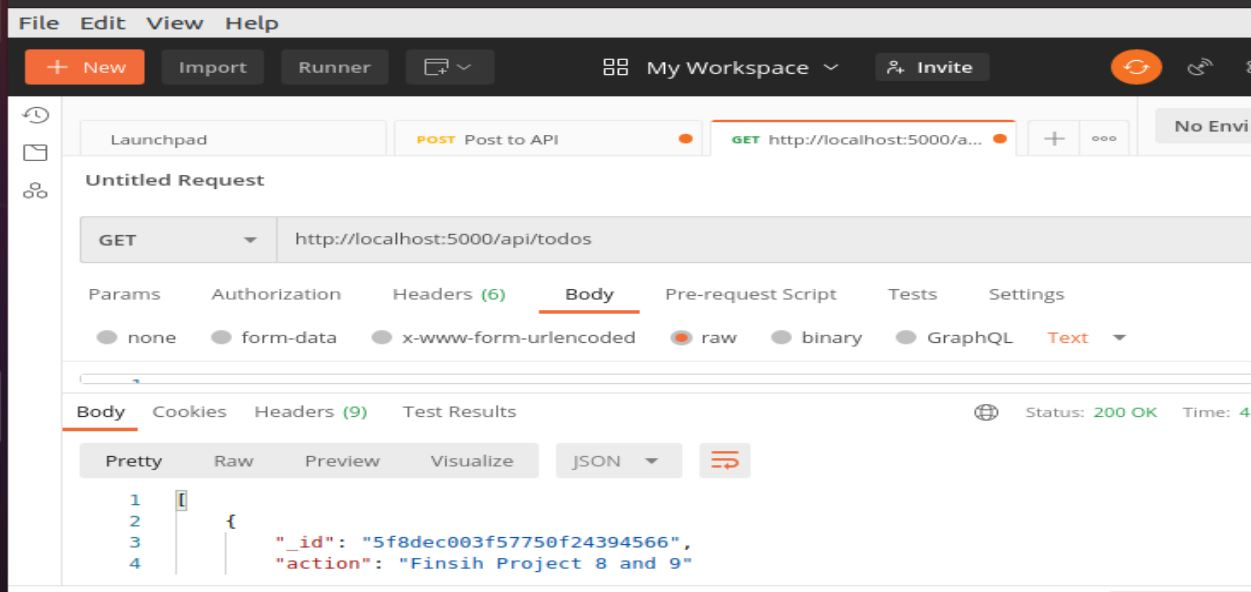Select the GET localhost:5000 request tab

[x=863, y=139]
